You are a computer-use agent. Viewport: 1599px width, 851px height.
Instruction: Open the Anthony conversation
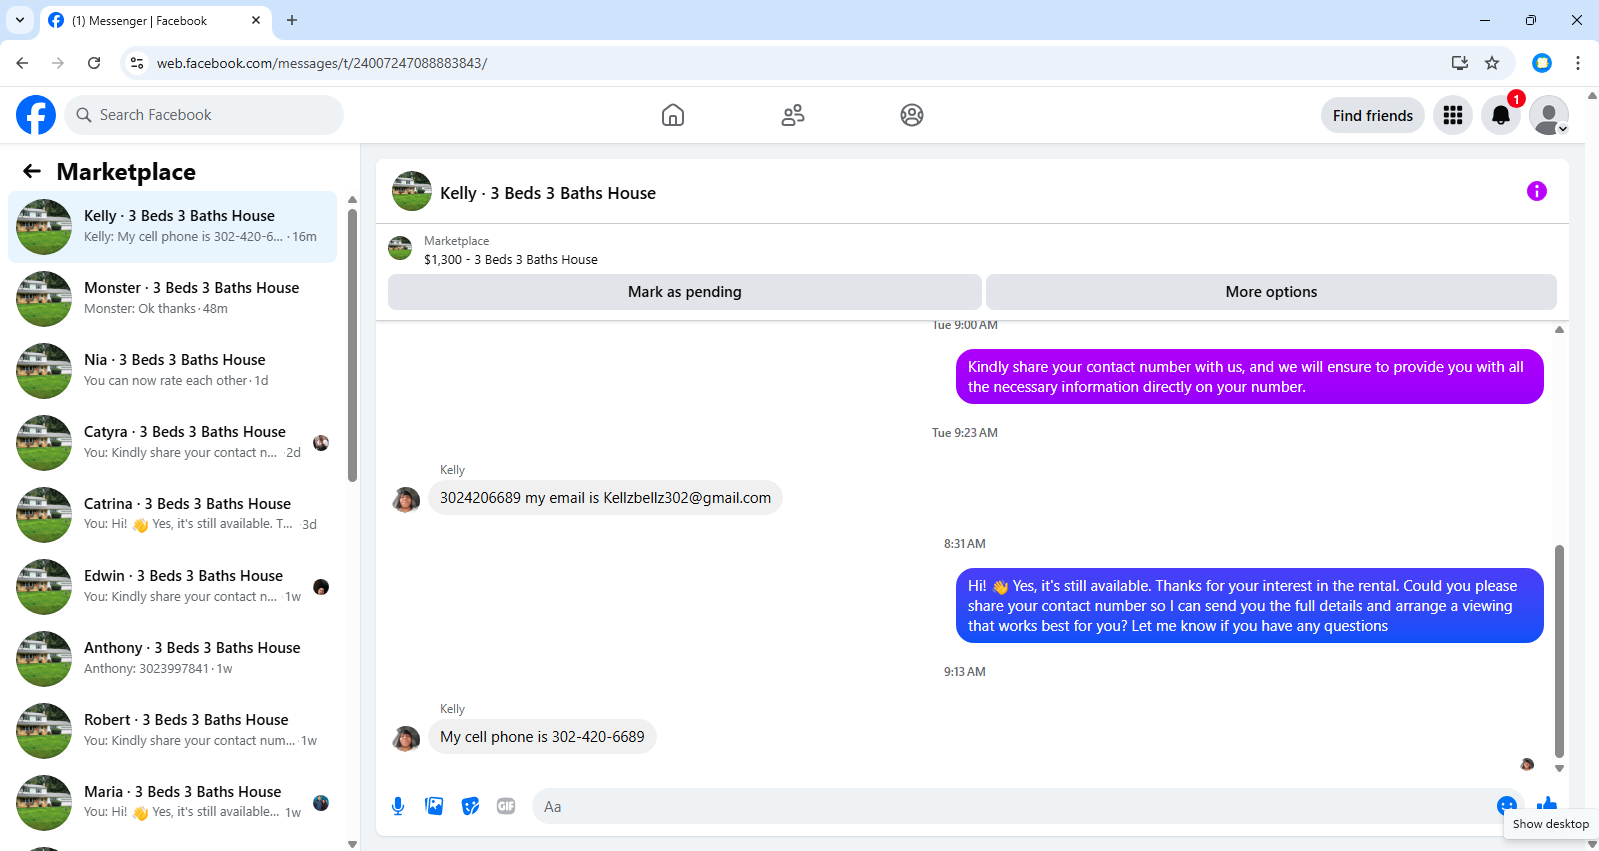[172, 659]
